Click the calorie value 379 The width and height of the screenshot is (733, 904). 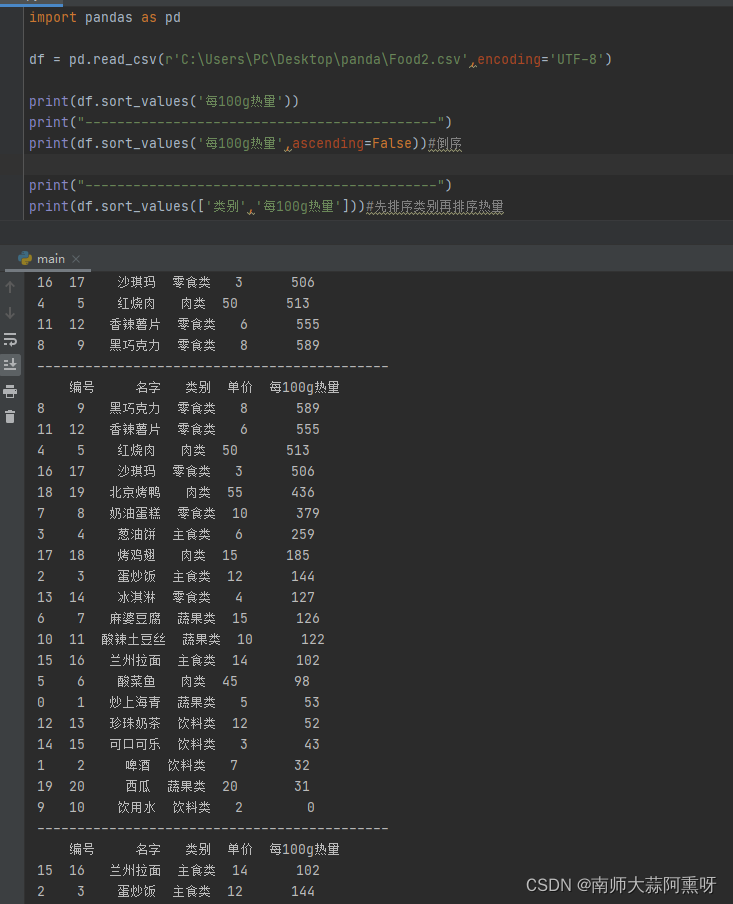coord(307,513)
